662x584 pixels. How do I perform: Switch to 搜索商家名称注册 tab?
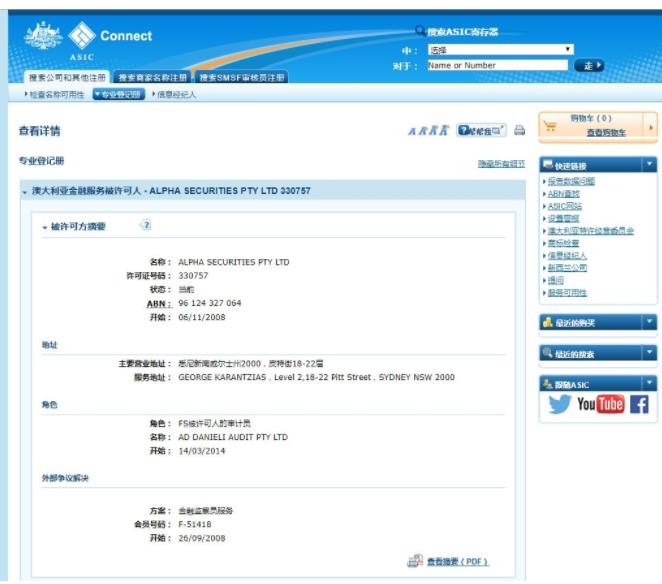(x=152, y=77)
